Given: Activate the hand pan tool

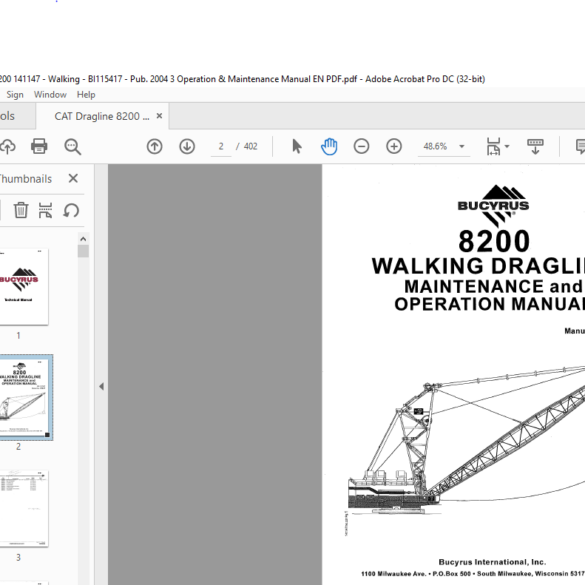Looking at the screenshot, I should [x=329, y=146].
